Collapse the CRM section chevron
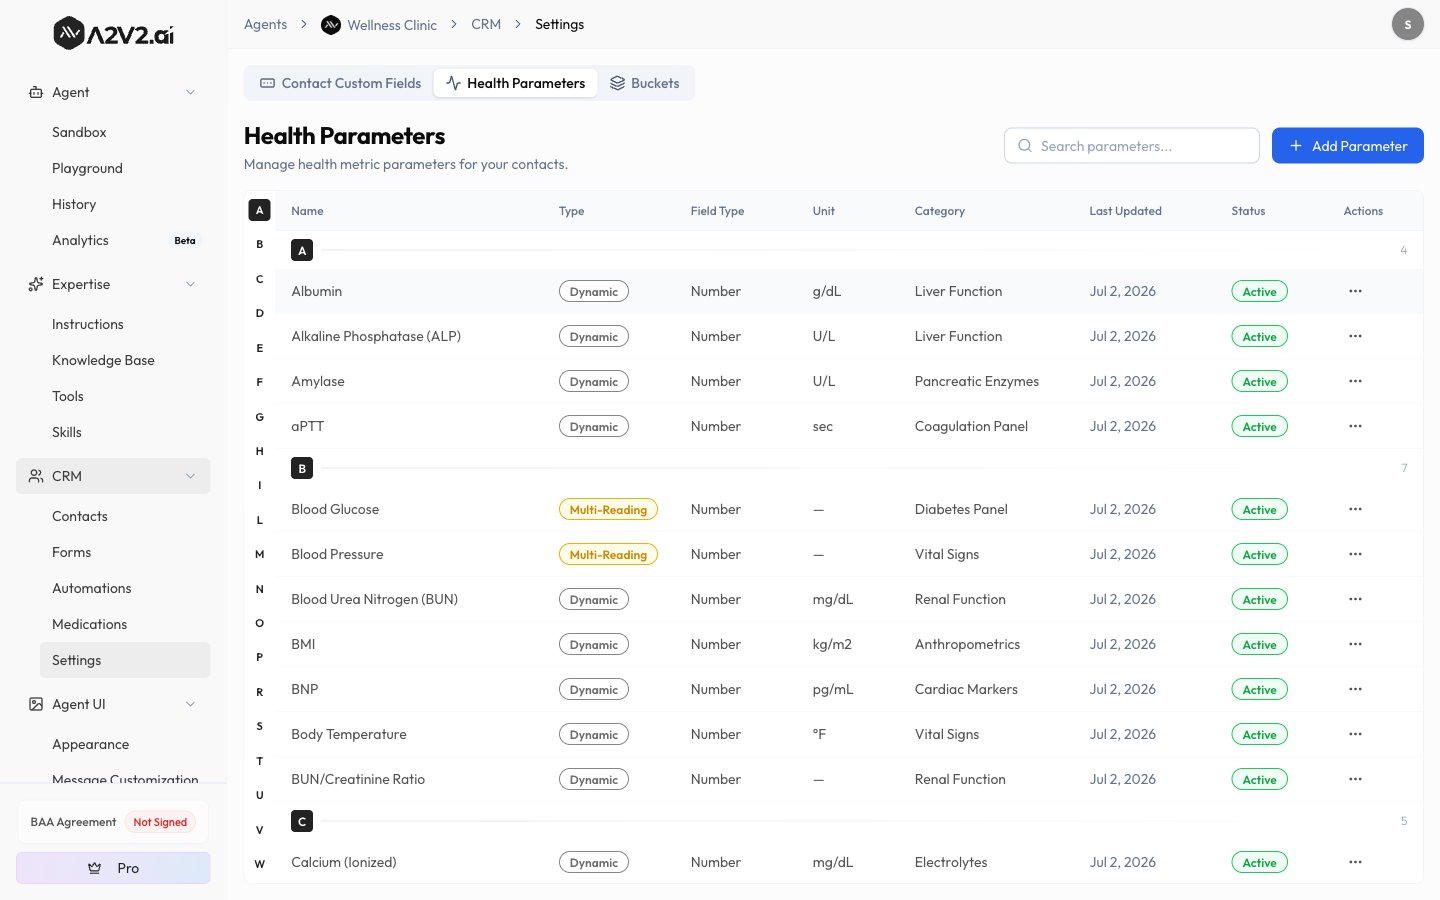Screen dimensions: 1440x900 click(x=190, y=476)
